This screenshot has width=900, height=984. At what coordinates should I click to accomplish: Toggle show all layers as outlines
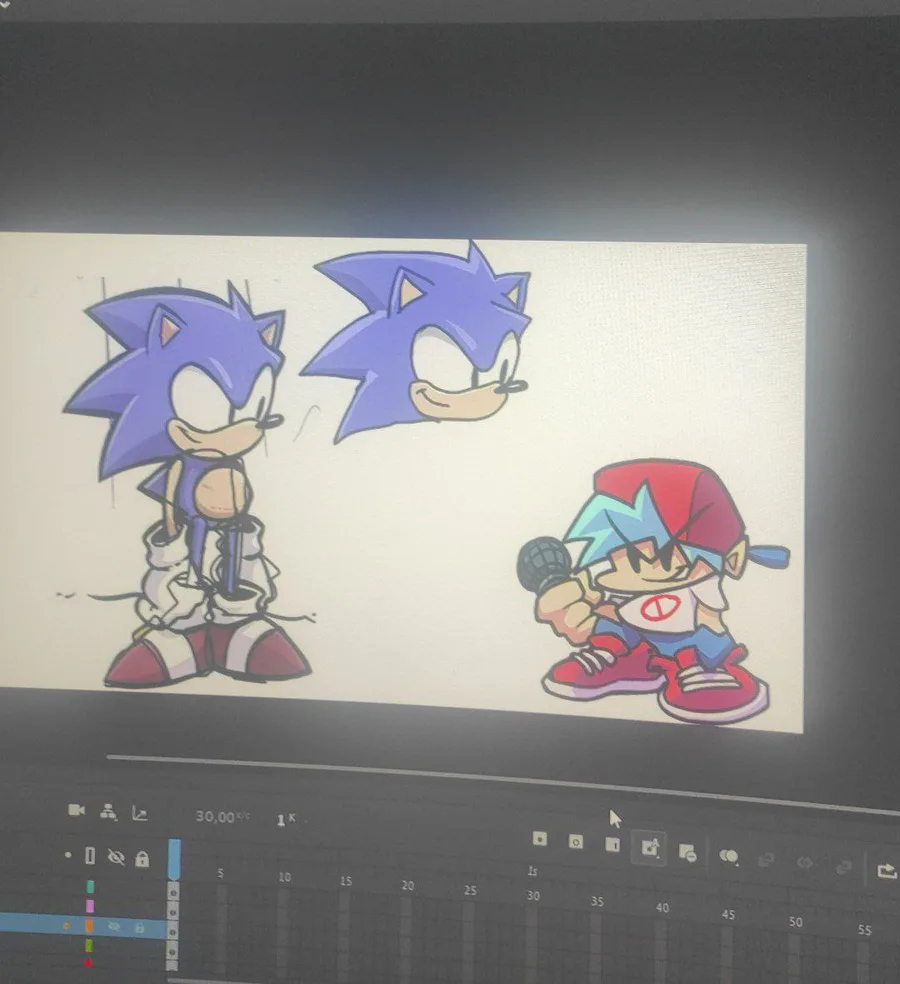pyautogui.click(x=90, y=855)
